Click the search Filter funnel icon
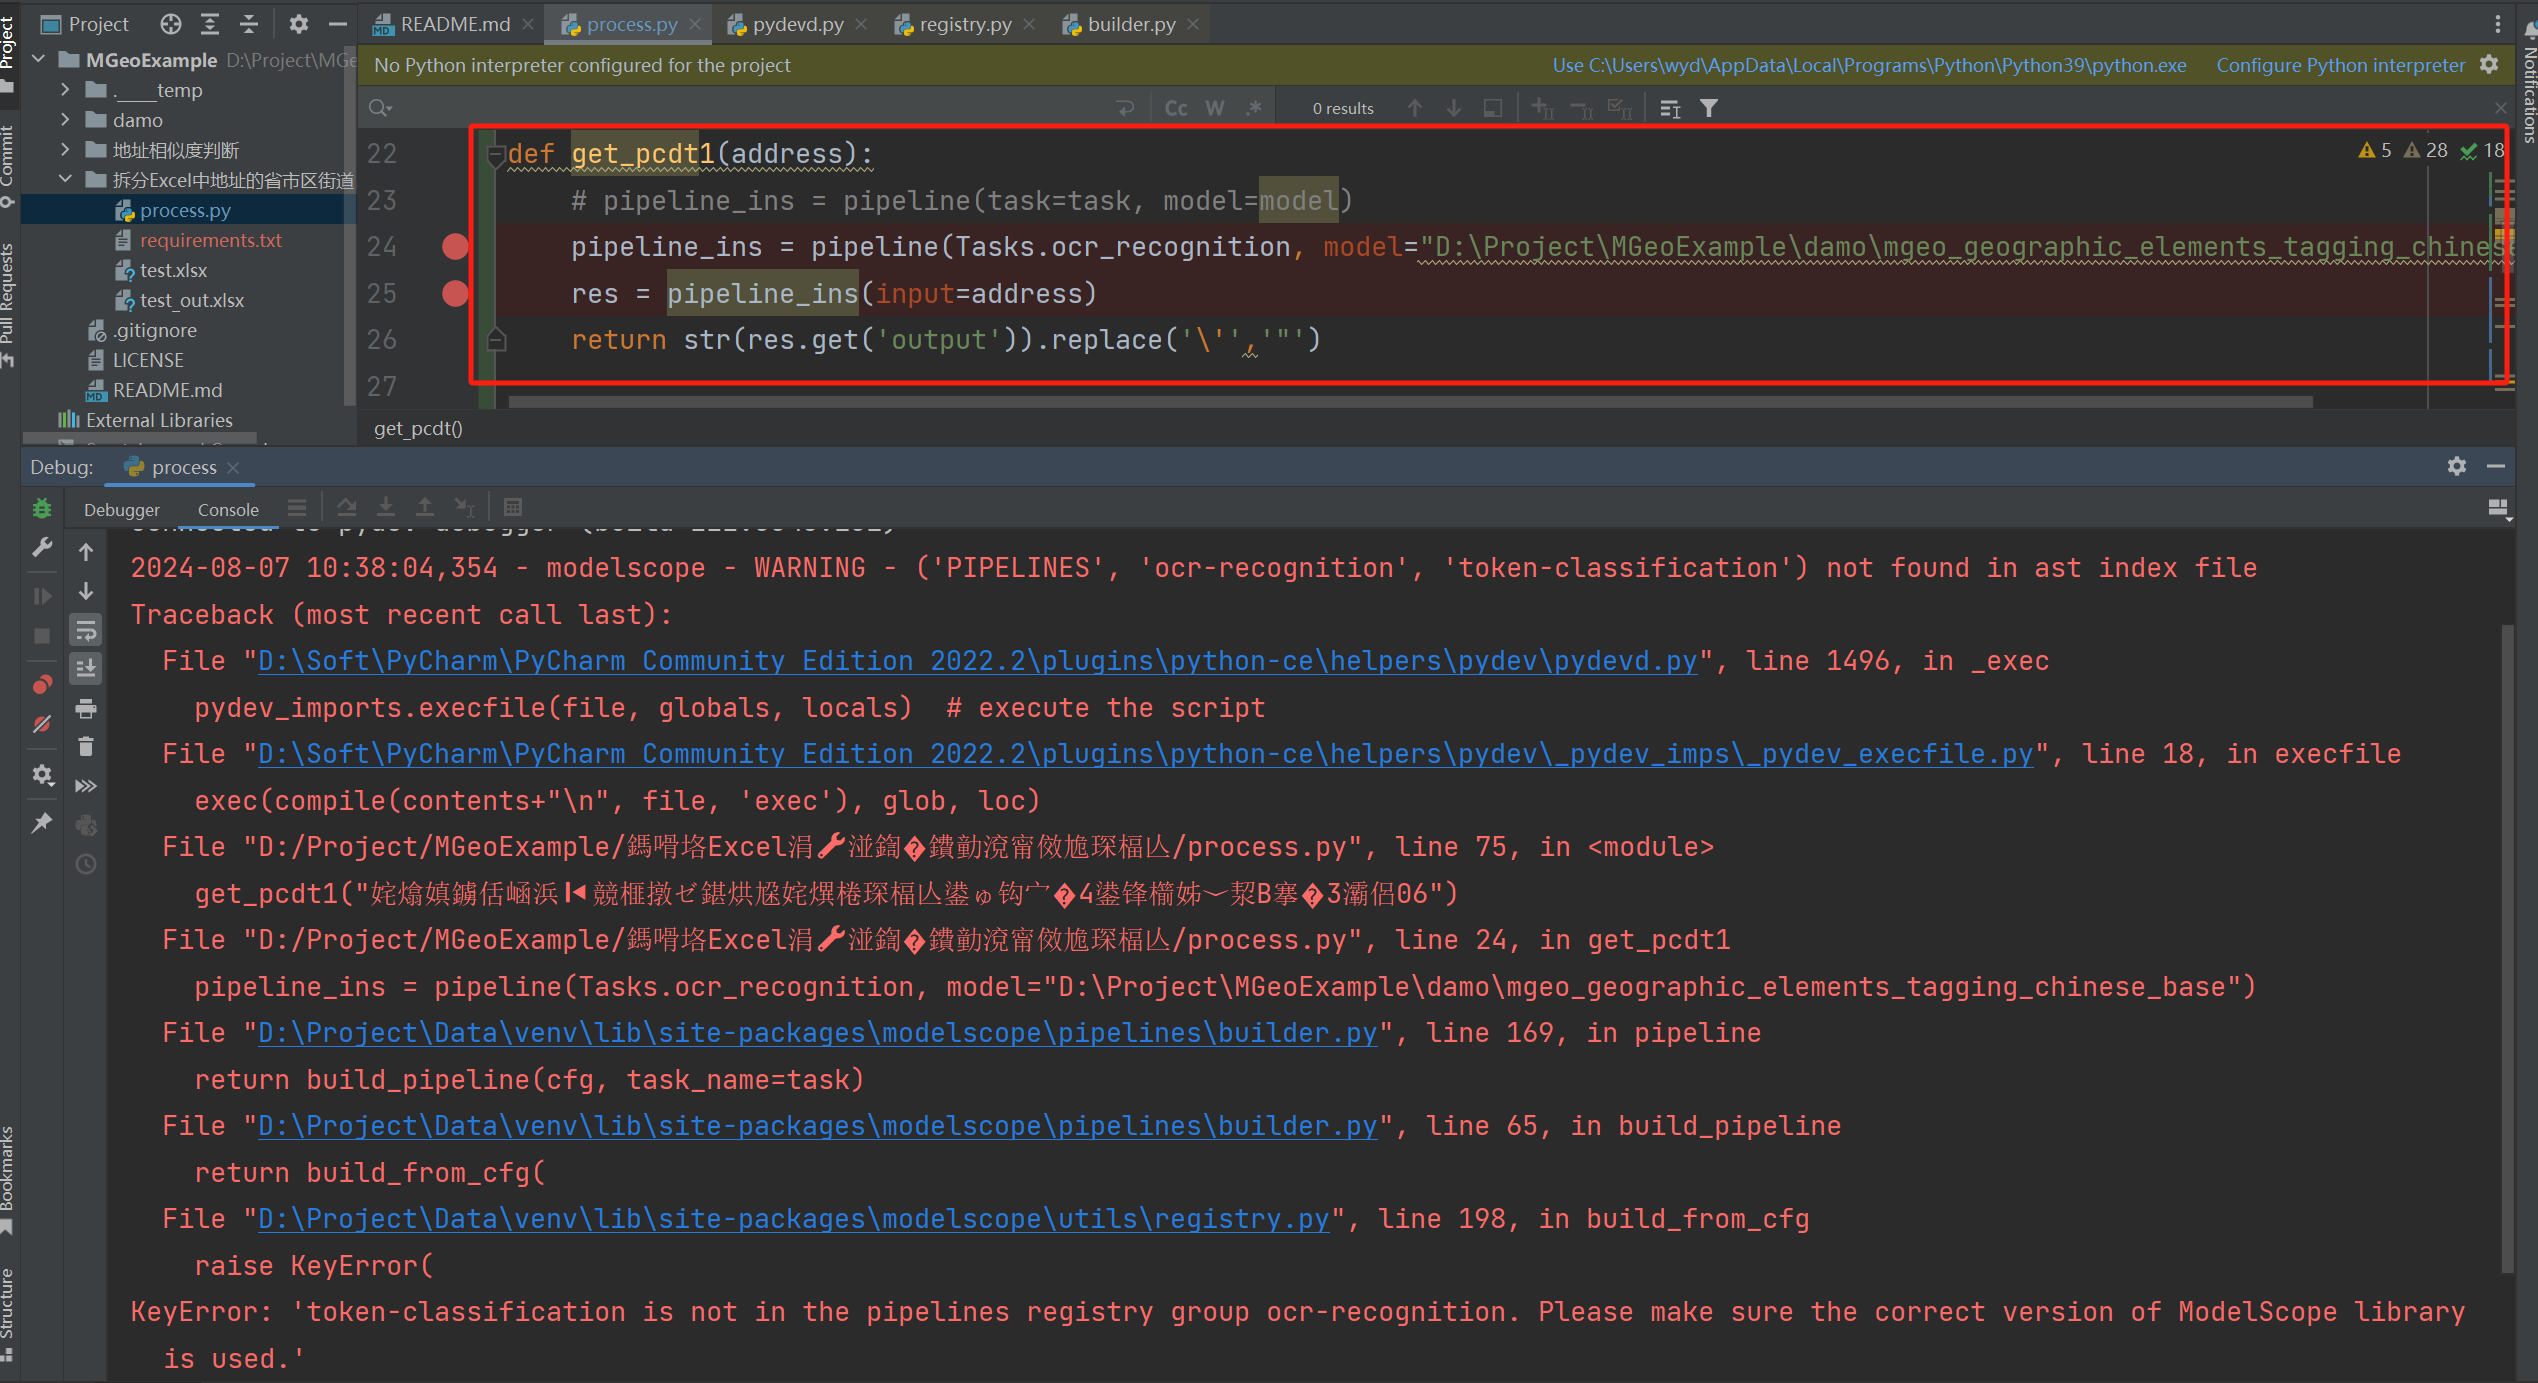This screenshot has height=1383, width=2538. (1709, 108)
